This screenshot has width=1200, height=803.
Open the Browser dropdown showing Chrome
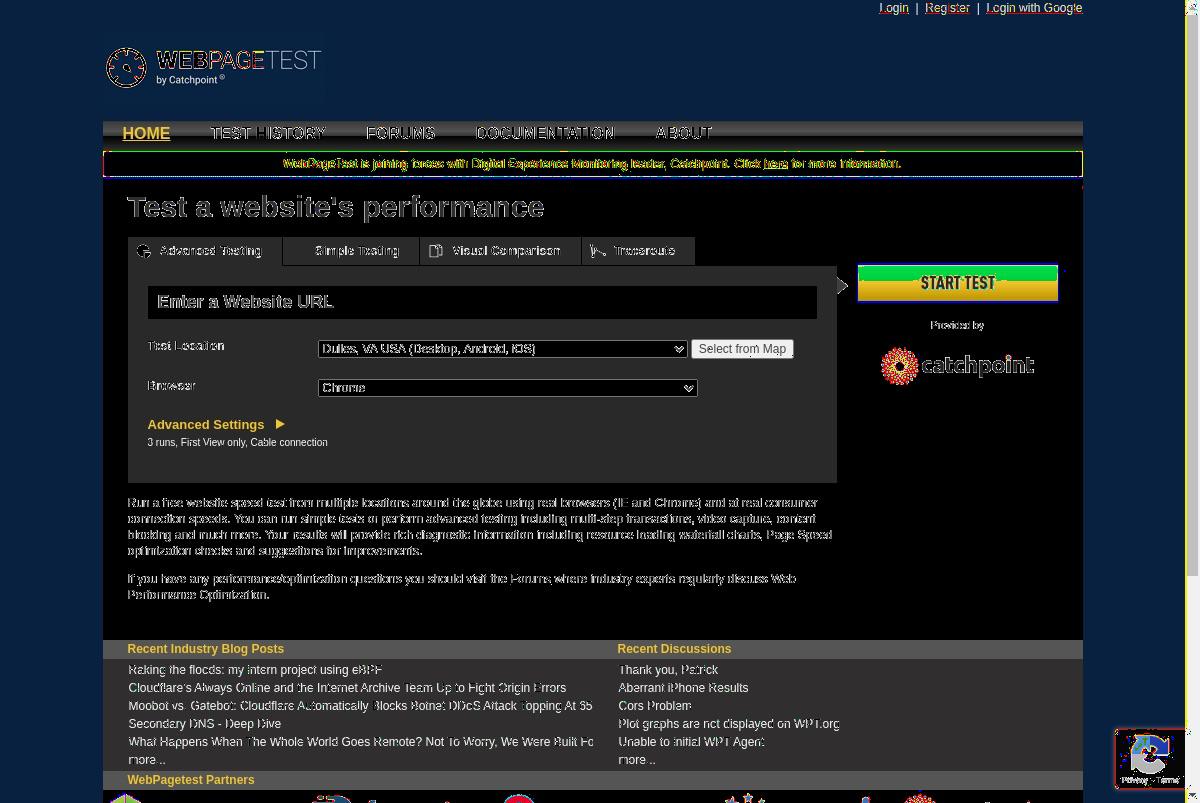coord(507,388)
